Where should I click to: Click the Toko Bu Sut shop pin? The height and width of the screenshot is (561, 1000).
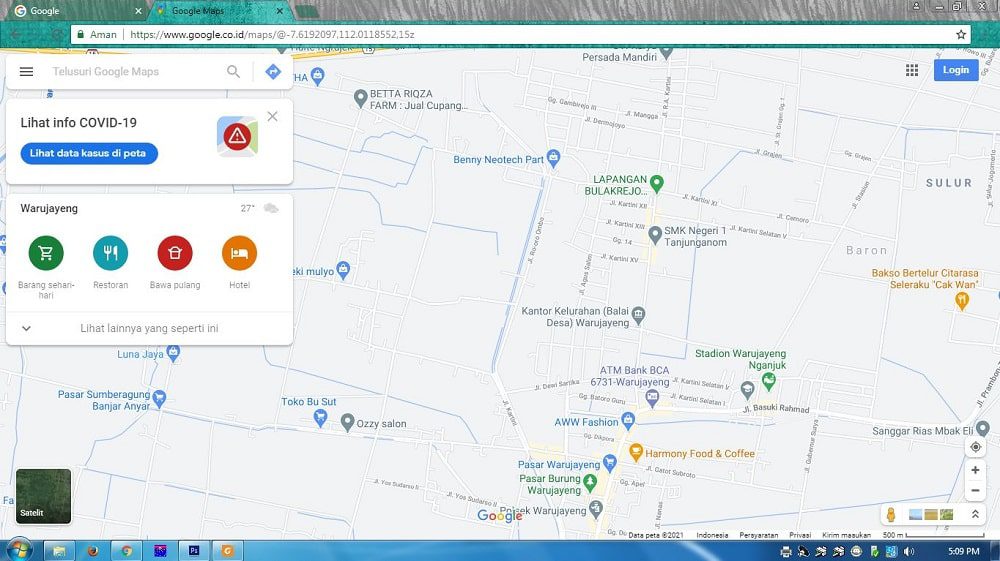[x=321, y=418]
